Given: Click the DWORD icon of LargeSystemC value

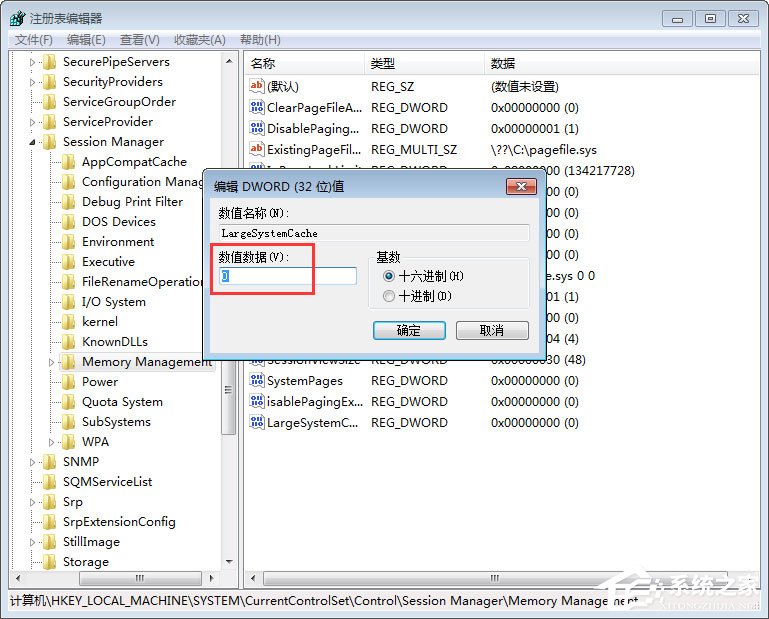Looking at the screenshot, I should (257, 422).
